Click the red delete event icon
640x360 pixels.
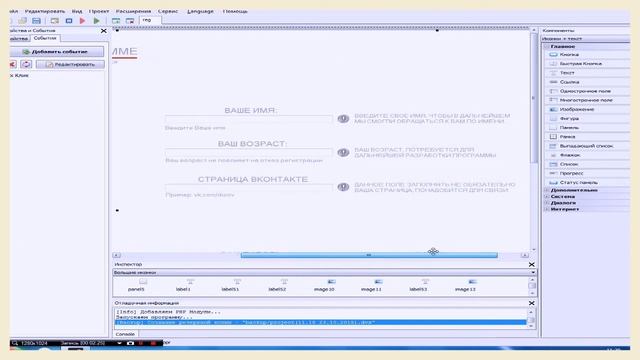coord(13,64)
